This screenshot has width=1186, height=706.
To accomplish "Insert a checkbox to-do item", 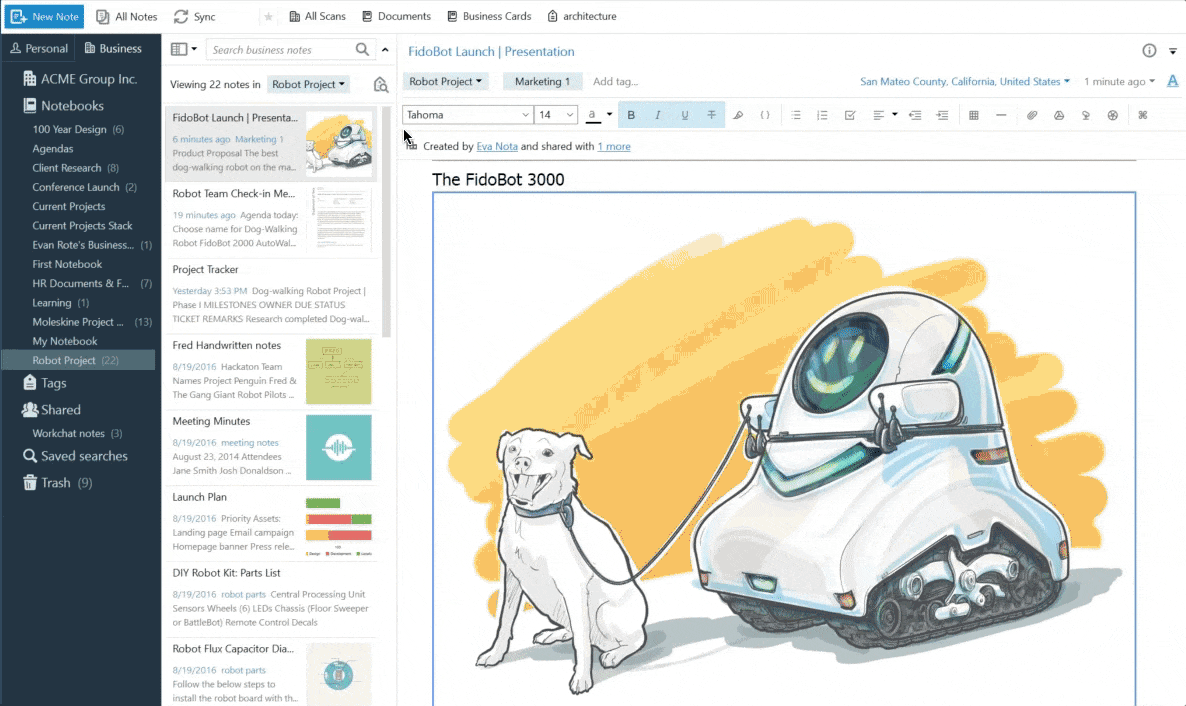I will tap(850, 115).
